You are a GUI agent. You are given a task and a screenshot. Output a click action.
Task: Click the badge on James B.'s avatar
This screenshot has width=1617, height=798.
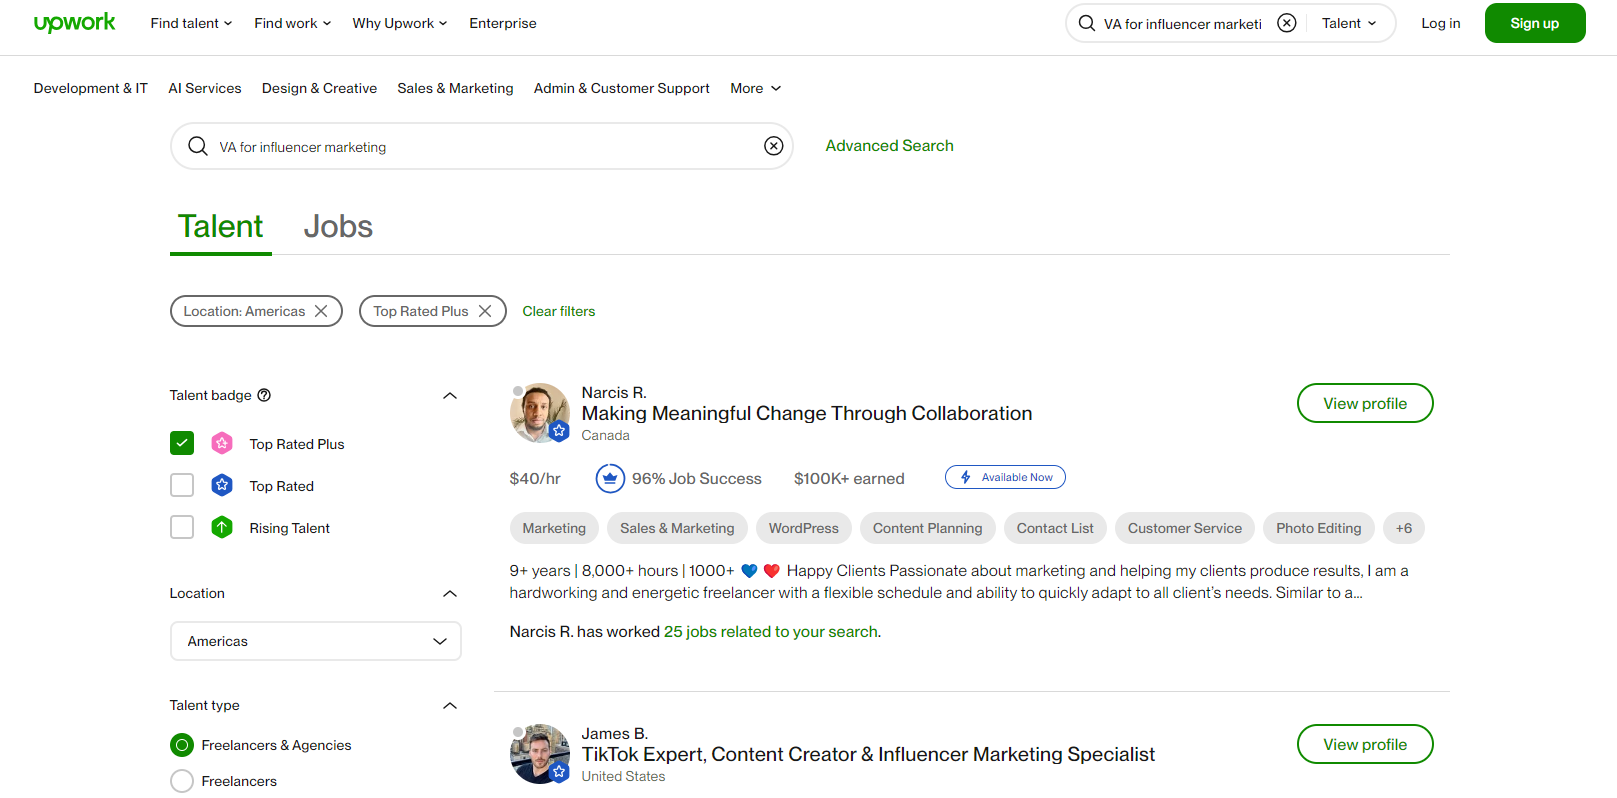click(x=559, y=772)
